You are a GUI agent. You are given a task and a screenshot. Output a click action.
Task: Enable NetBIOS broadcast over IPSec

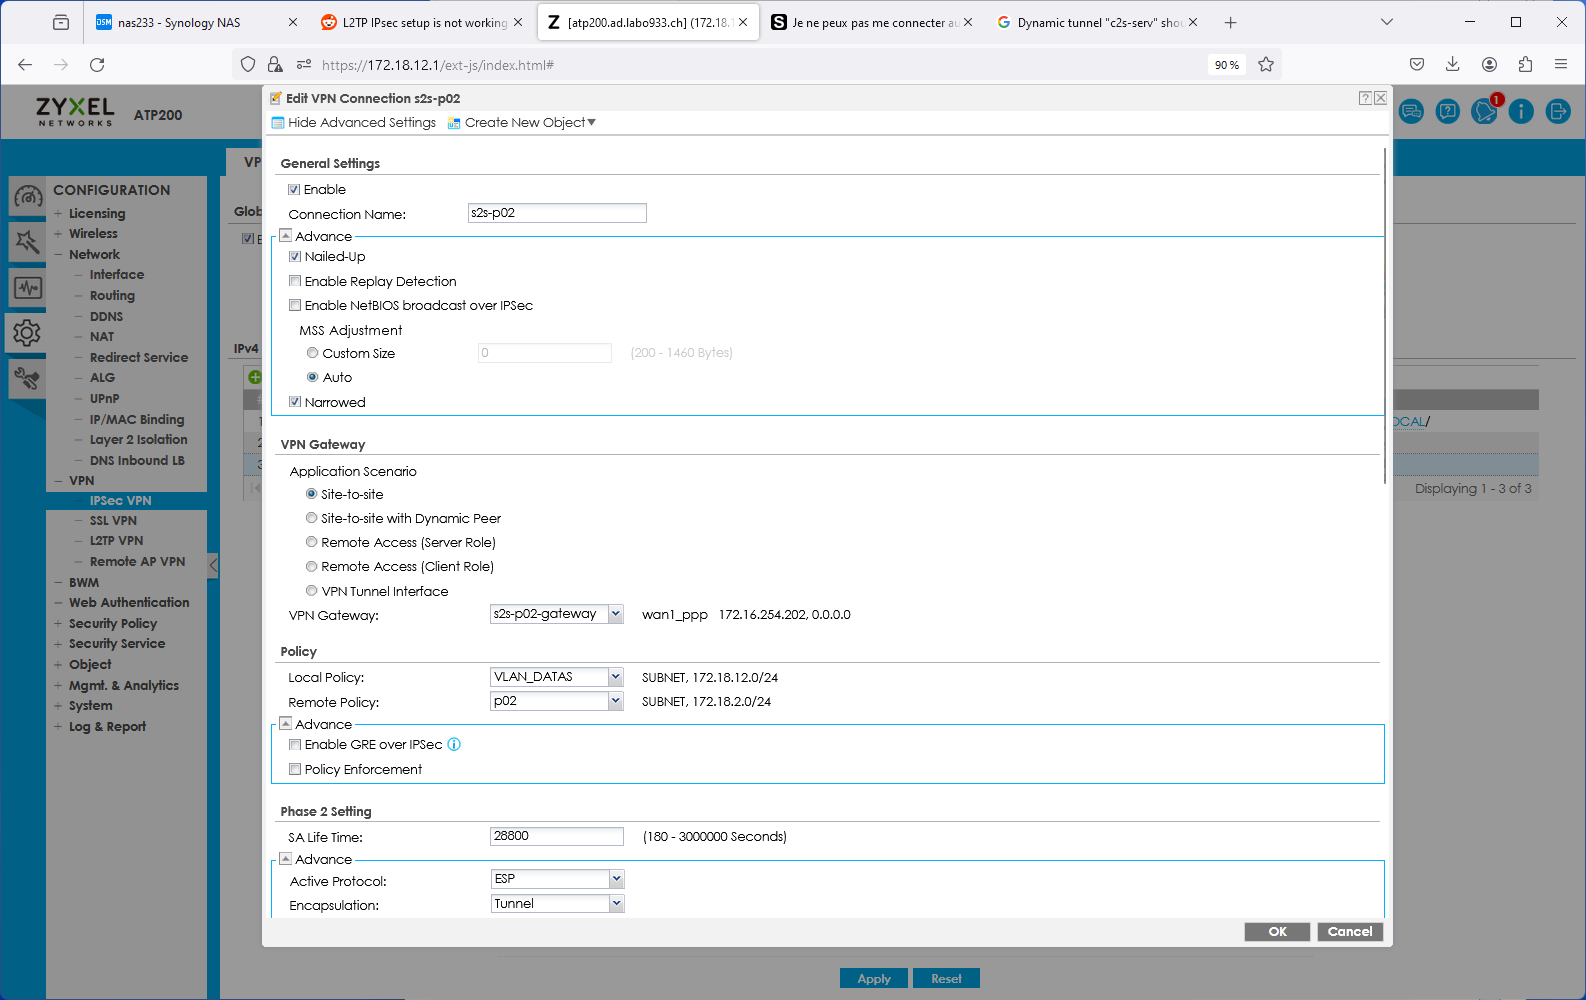(295, 306)
